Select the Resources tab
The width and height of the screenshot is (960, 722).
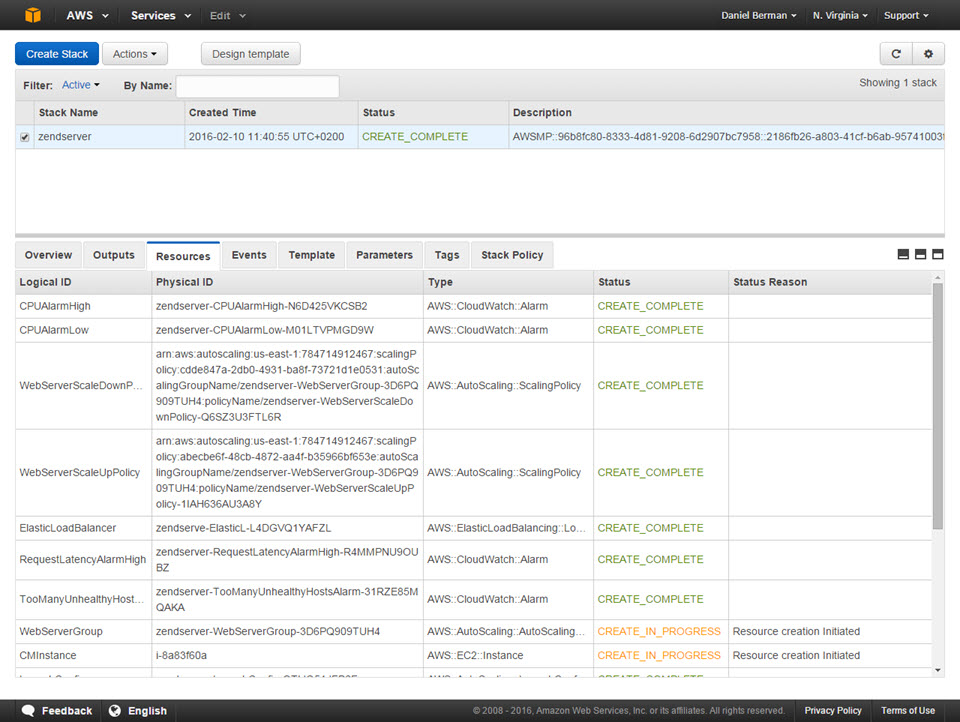point(183,256)
